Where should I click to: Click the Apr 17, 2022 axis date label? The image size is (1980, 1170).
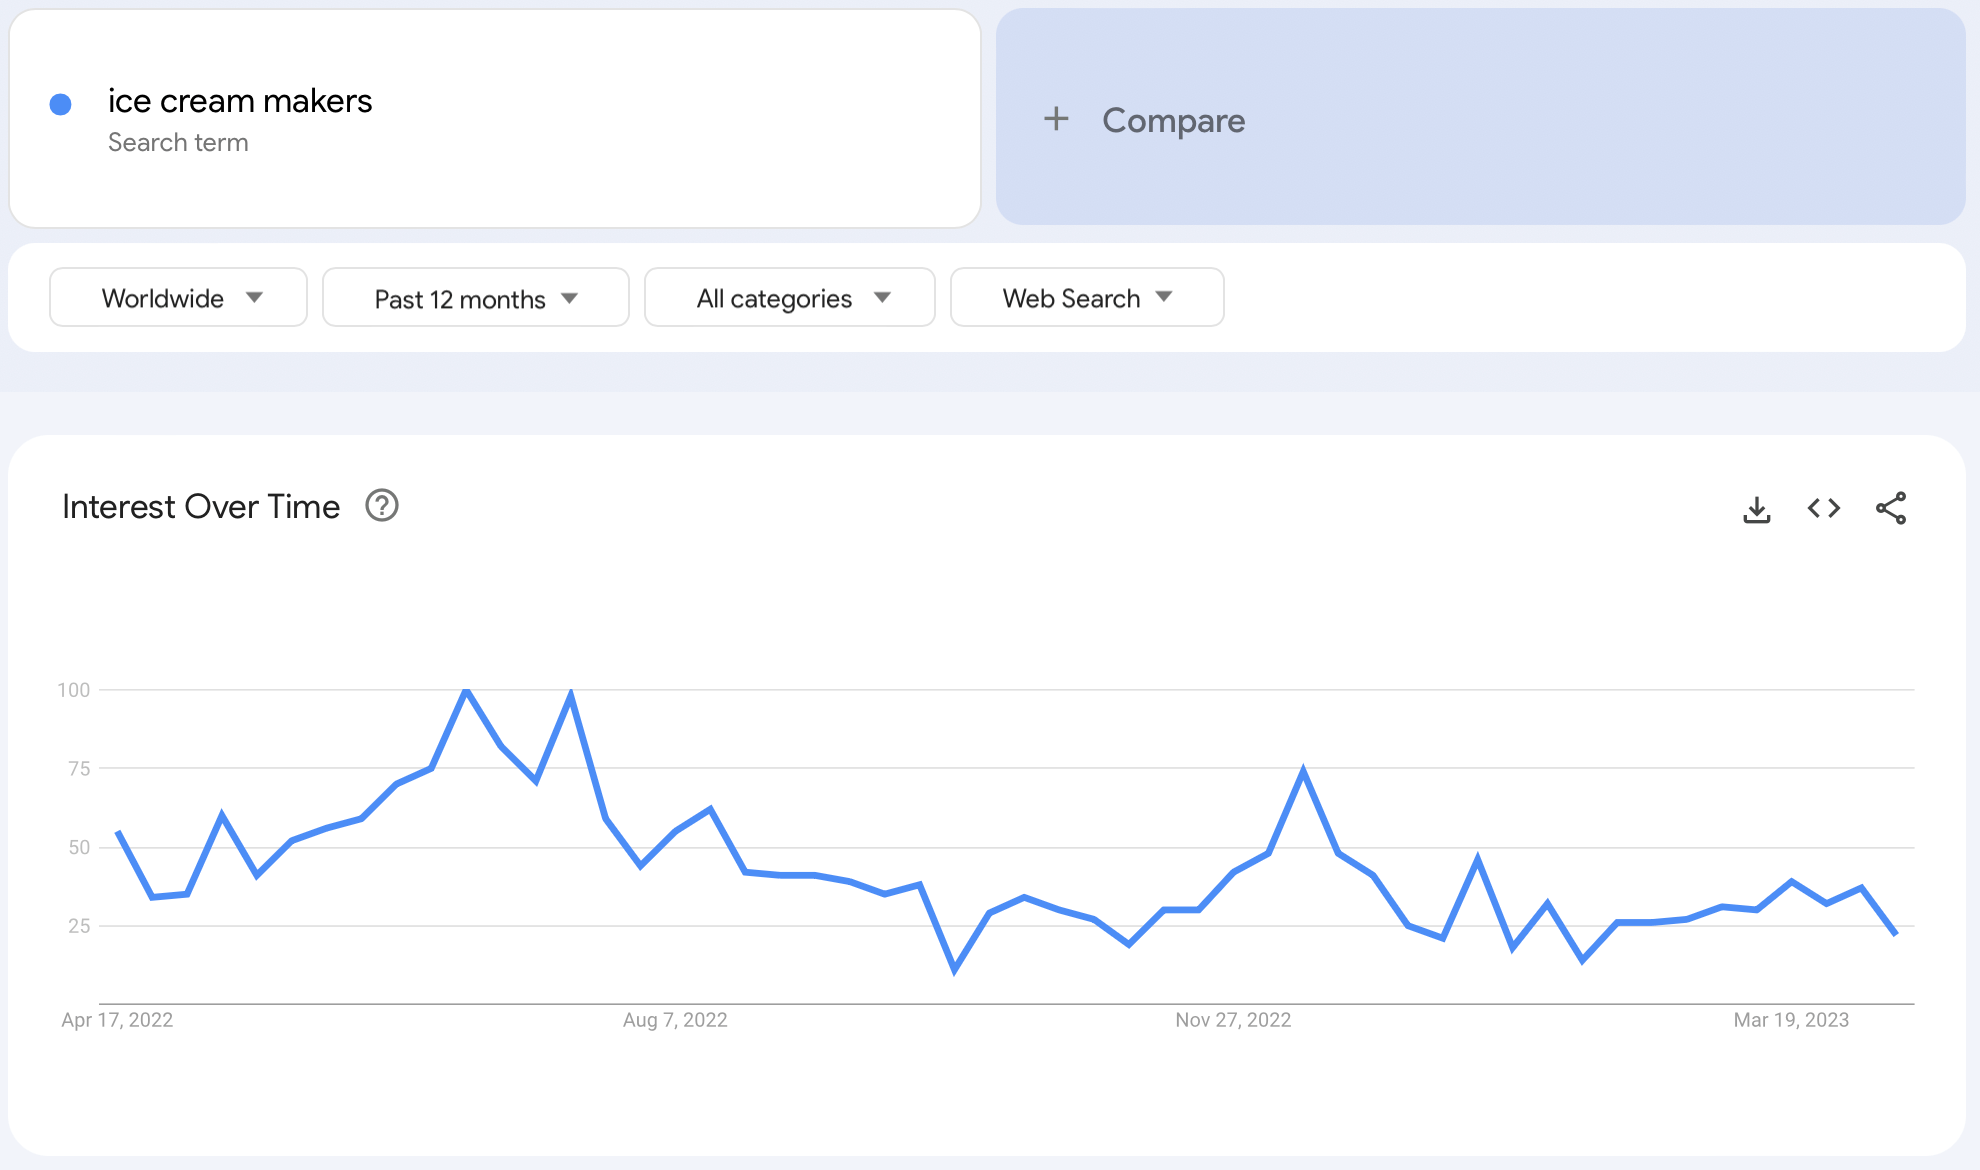(x=117, y=1020)
